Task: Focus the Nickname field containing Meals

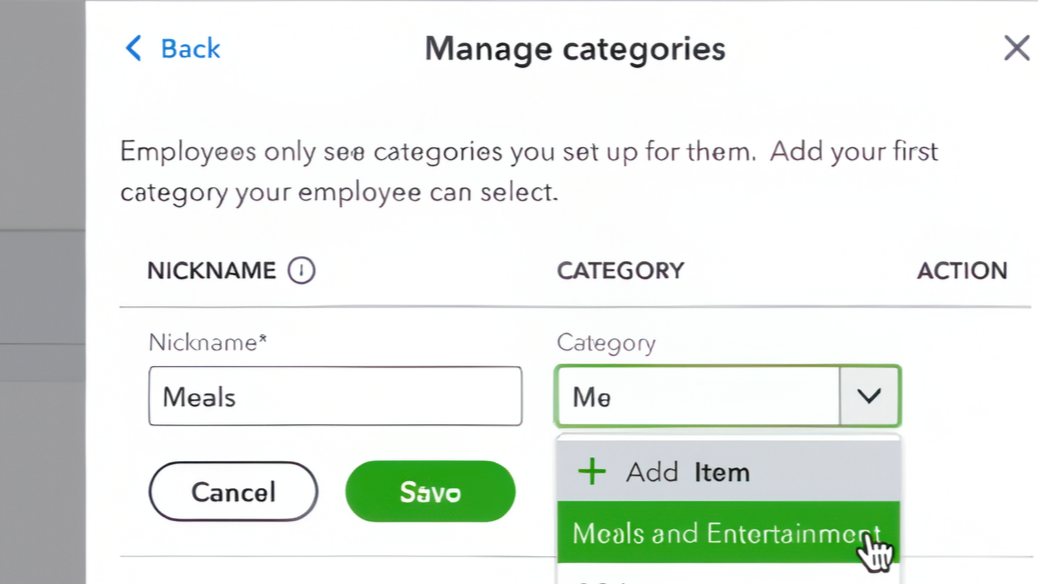Action: click(335, 396)
